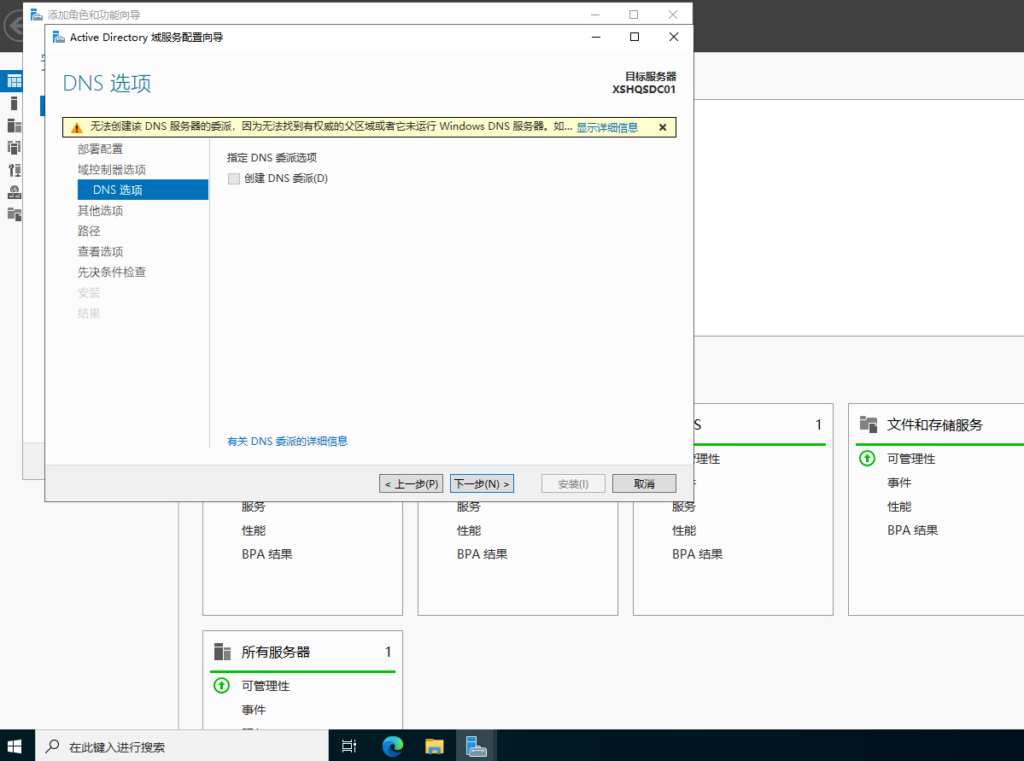Click the 文件和存储服务 tile header icon
1024x761 pixels.
869,425
